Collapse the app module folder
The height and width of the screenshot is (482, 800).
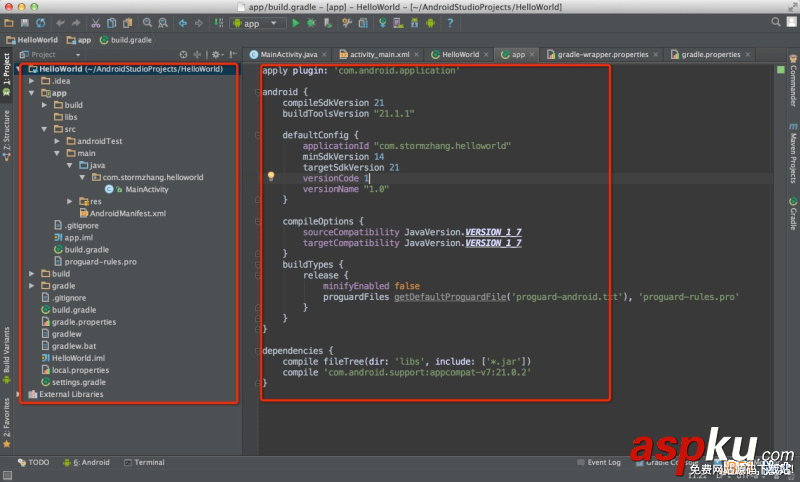coord(32,93)
